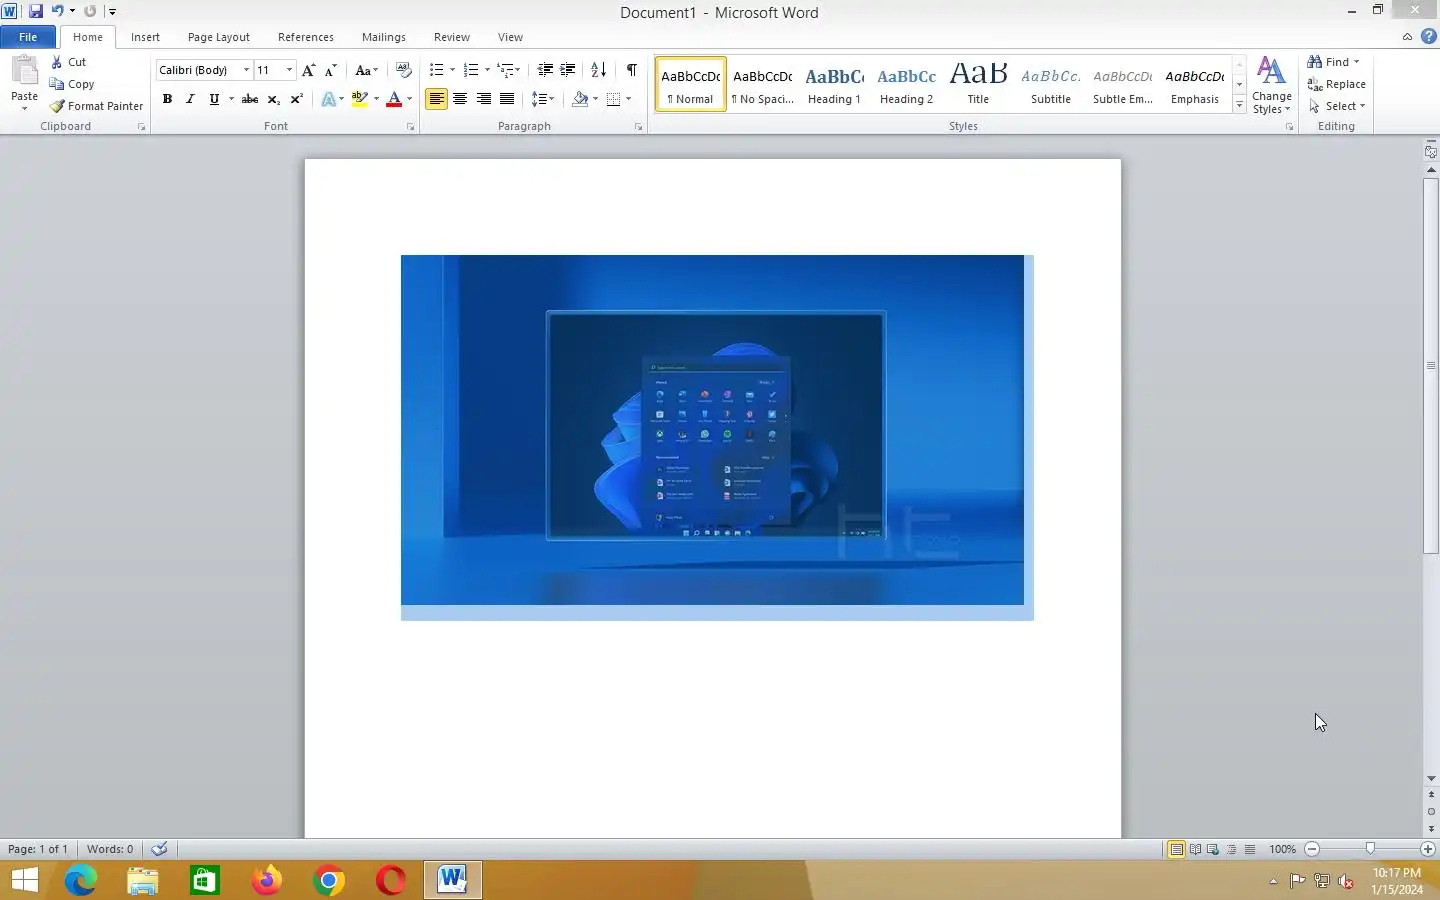
Task: Apply yellow text highlight color
Action: click(360, 99)
